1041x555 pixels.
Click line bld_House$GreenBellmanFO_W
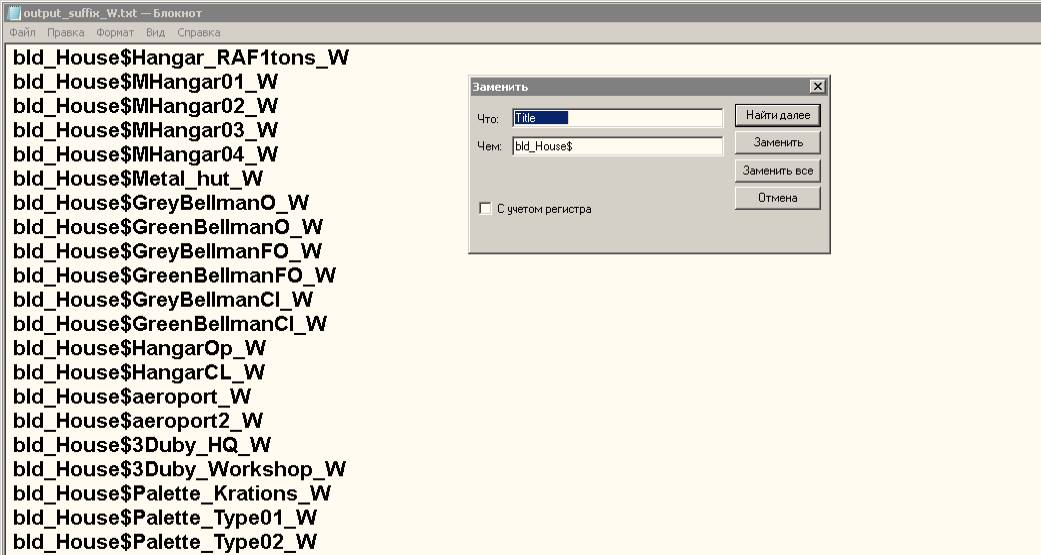tap(175, 276)
